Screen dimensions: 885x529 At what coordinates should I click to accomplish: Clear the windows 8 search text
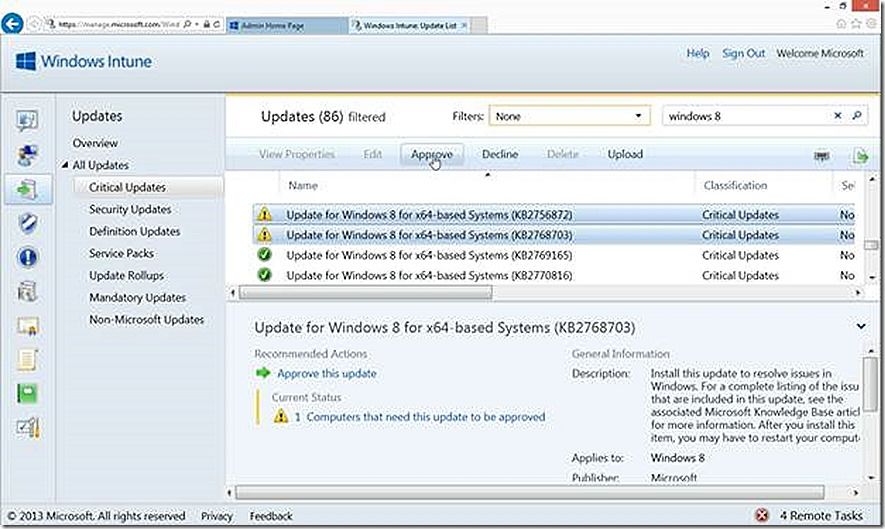point(838,116)
